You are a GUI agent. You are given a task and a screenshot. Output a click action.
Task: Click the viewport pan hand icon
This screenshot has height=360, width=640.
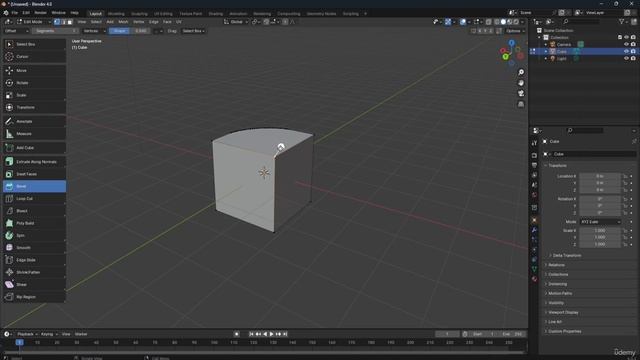(521, 83)
